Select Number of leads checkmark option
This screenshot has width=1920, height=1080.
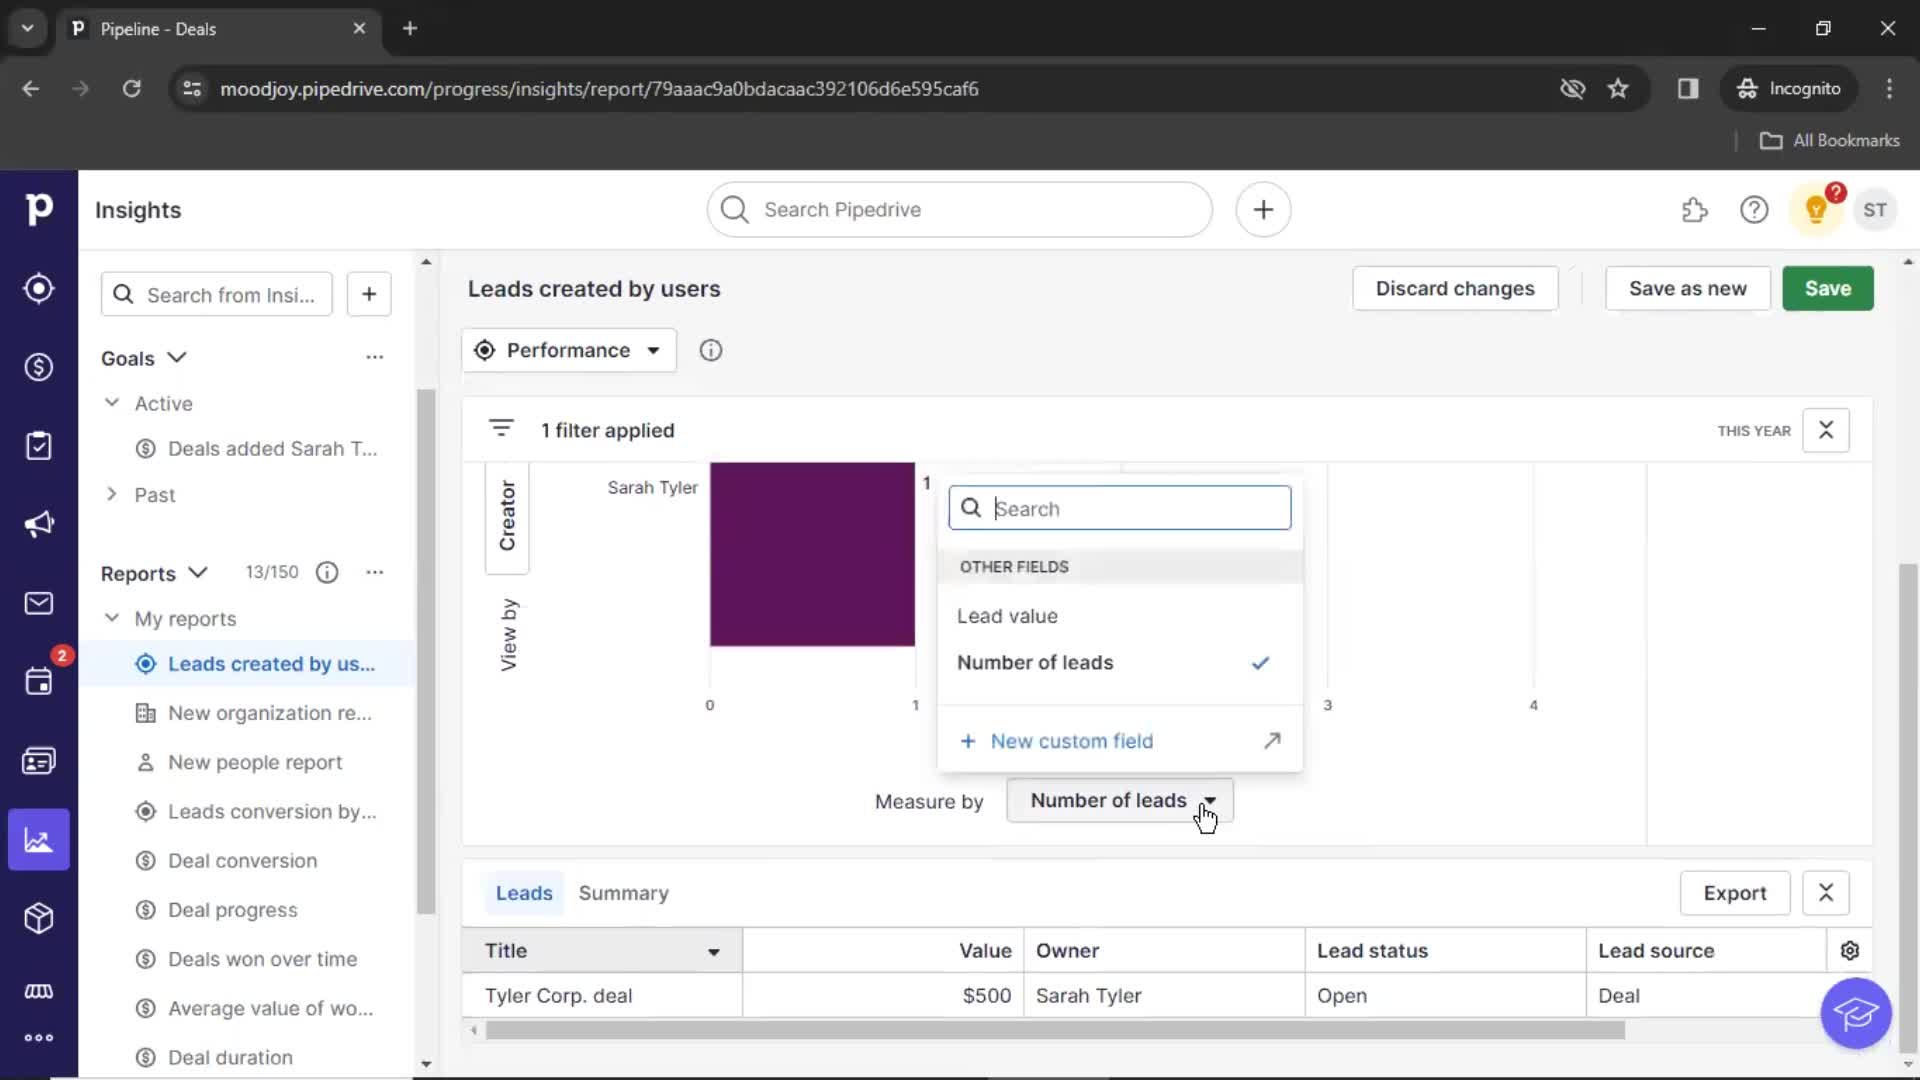1259,662
